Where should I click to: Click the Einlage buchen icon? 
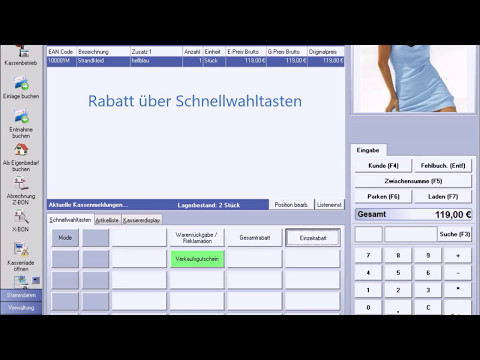tap(21, 83)
